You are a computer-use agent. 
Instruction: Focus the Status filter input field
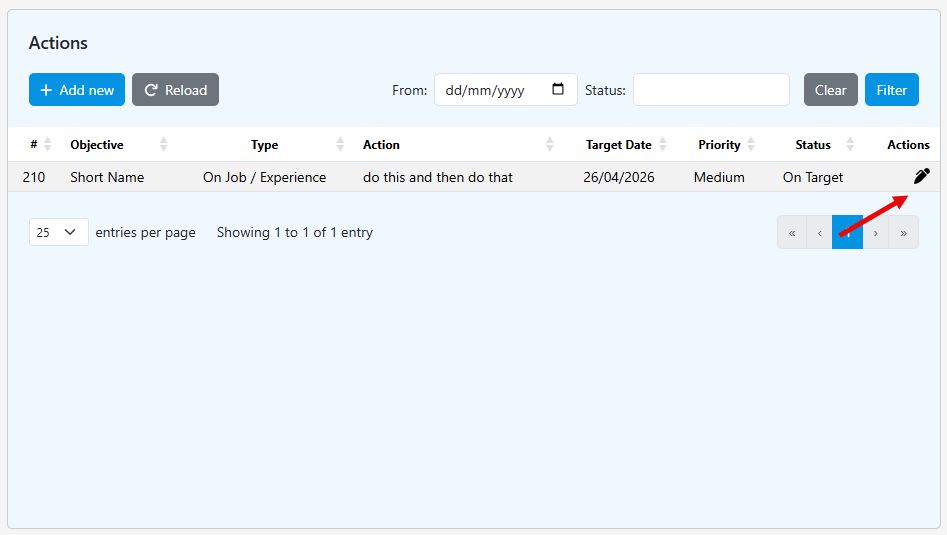coord(711,89)
